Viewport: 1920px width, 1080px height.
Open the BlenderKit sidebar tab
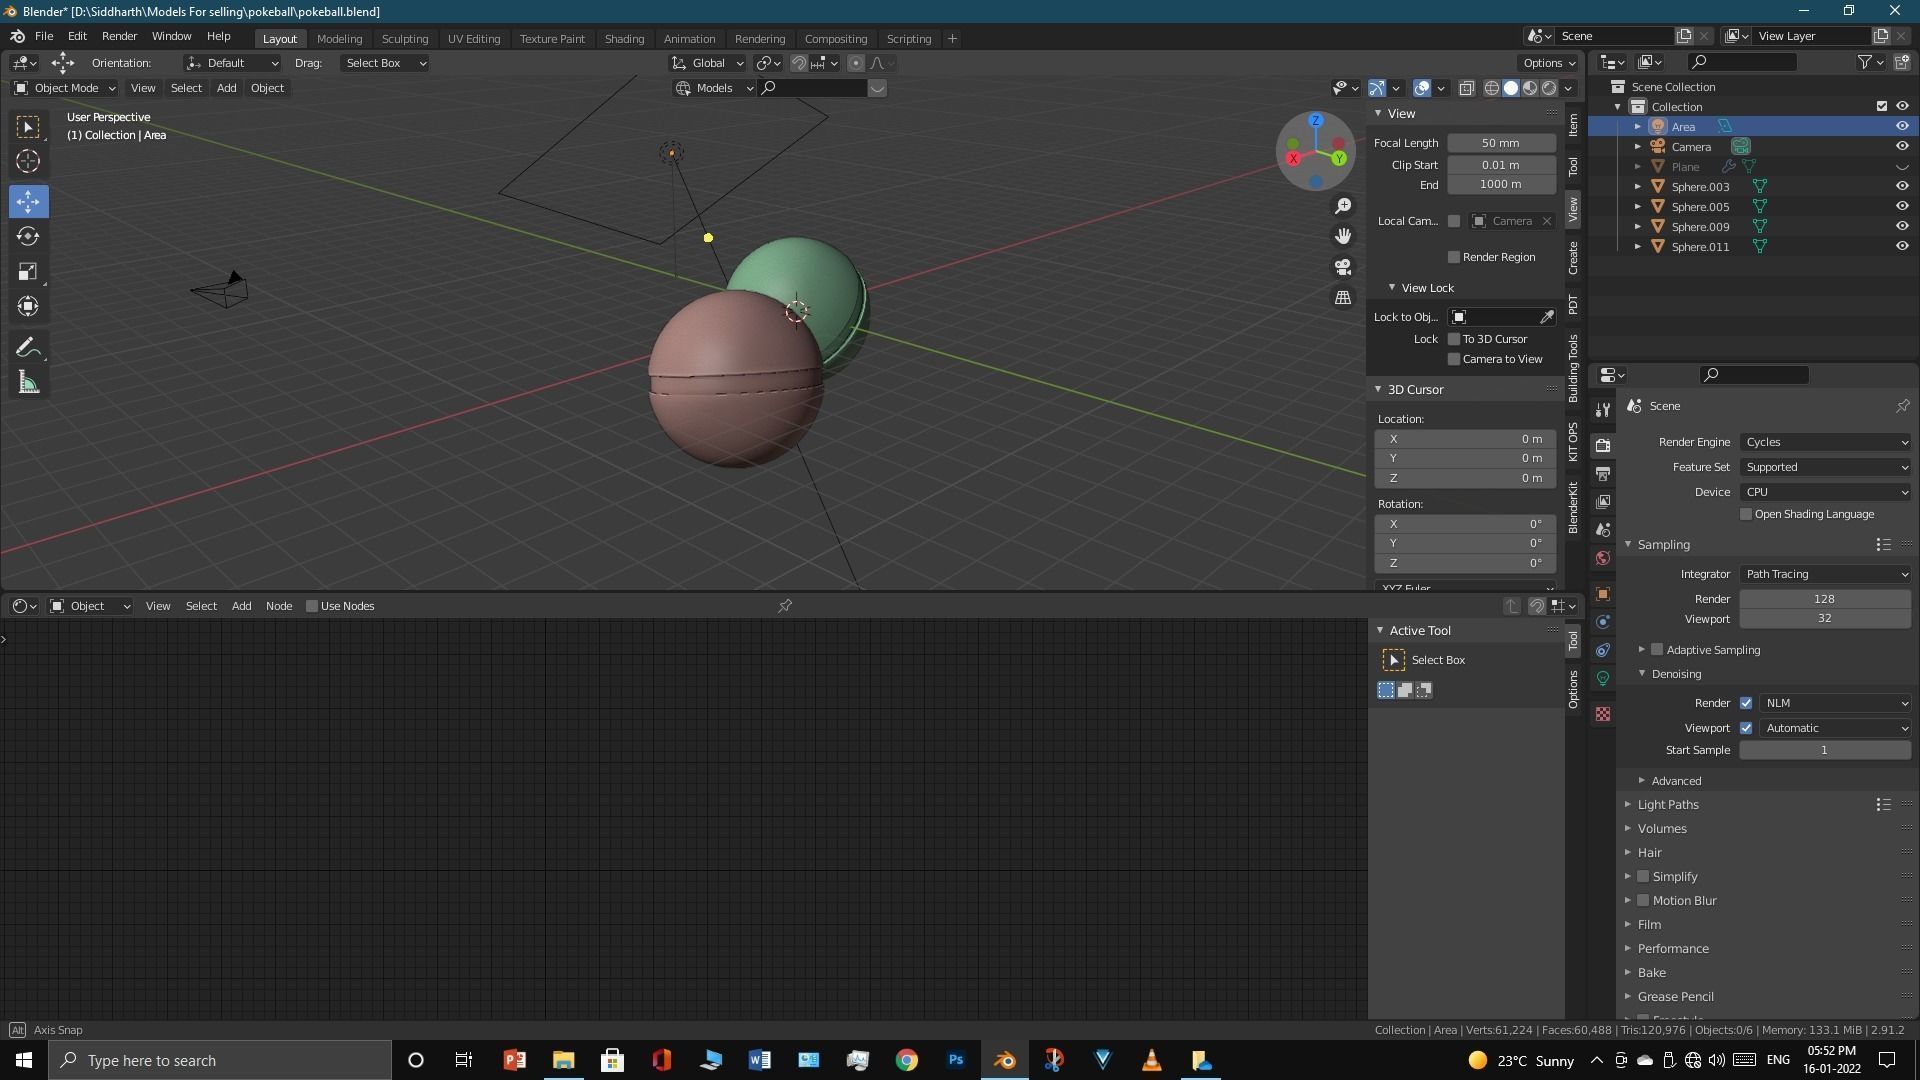(x=1573, y=507)
